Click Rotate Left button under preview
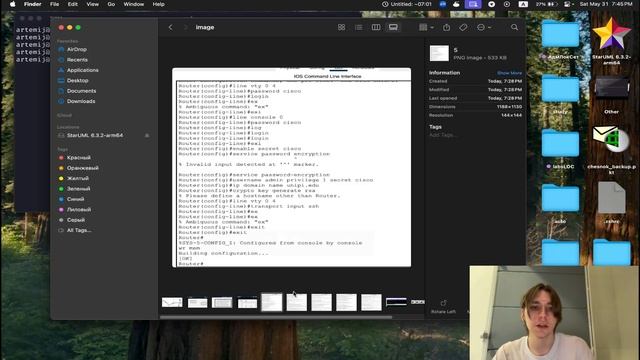This screenshot has width=640, height=360. 443,307
